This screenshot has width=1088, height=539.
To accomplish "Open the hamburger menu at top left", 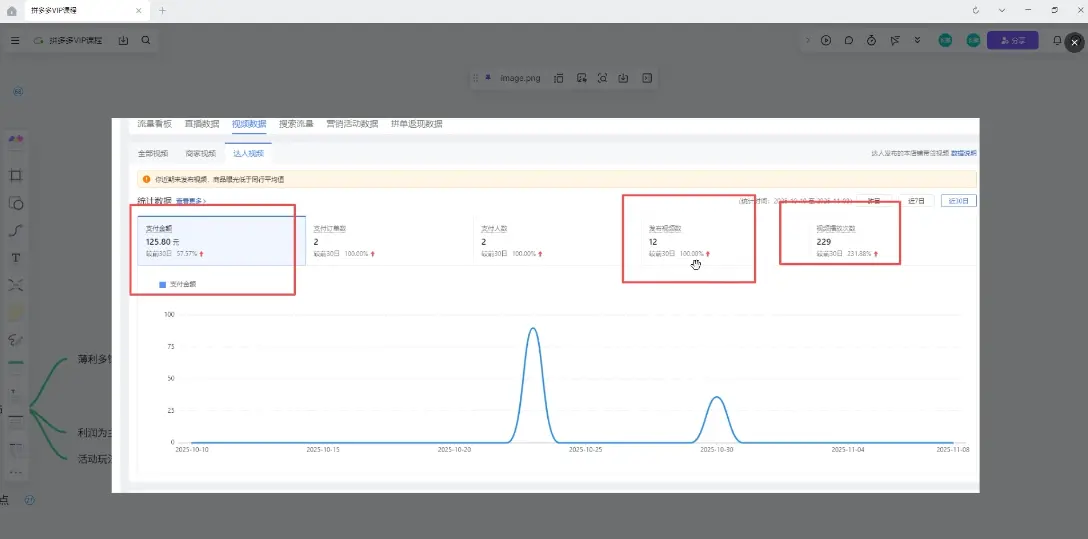I will (x=15, y=41).
